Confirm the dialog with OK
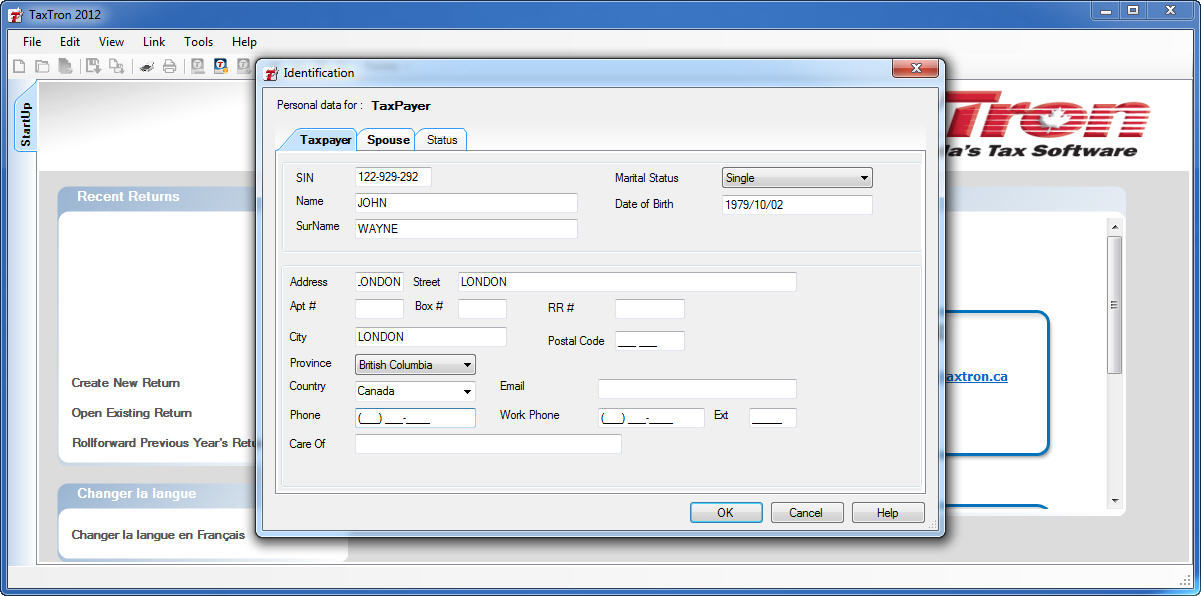Screen dimensions: 1201x596 tap(726, 512)
